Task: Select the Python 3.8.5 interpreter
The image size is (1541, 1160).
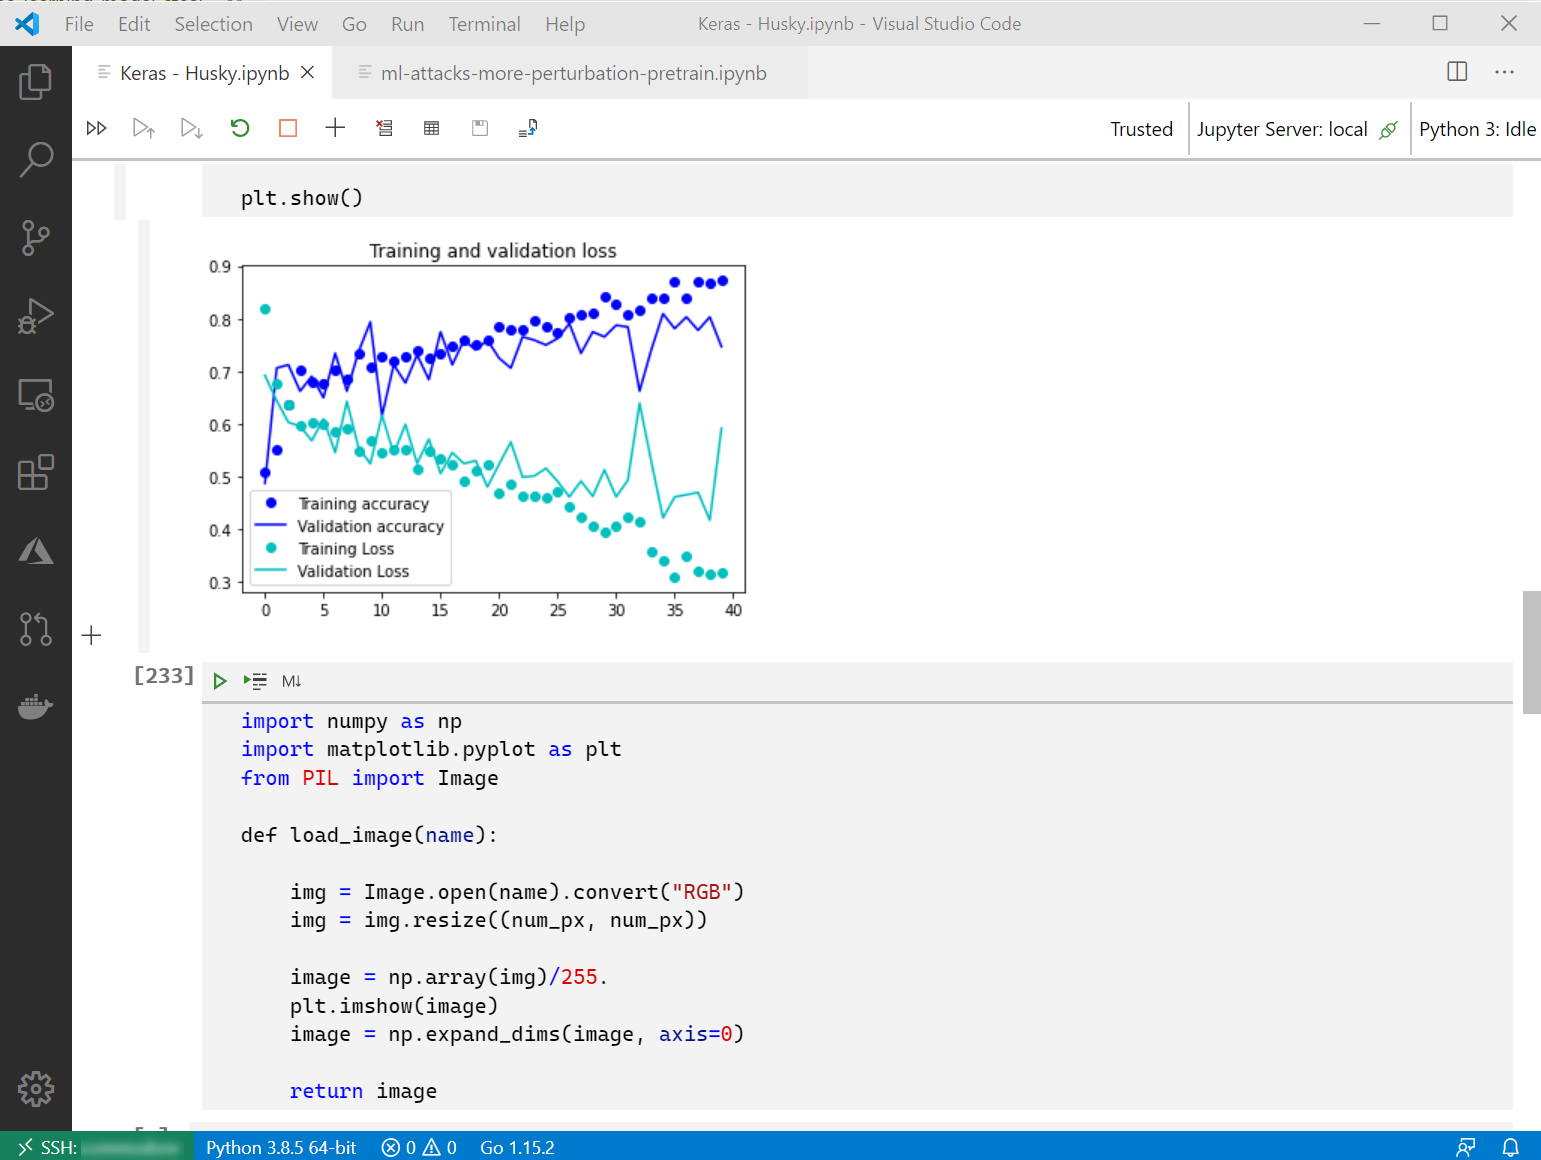Action: [280, 1147]
